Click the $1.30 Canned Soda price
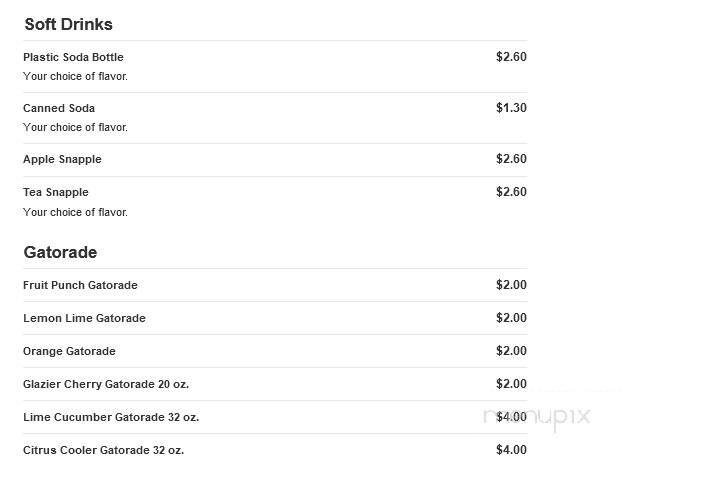This screenshot has width=716, height=499. [511, 108]
